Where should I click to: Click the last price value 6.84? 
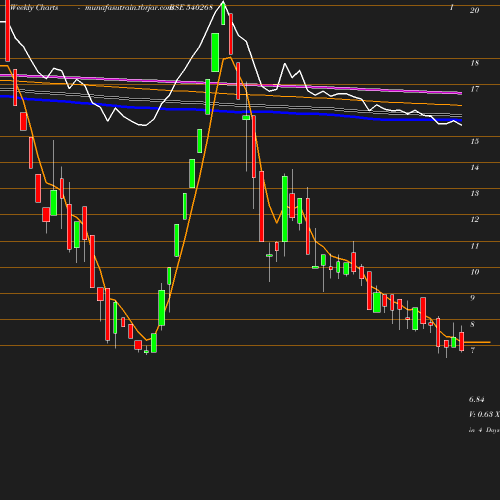point(476,399)
